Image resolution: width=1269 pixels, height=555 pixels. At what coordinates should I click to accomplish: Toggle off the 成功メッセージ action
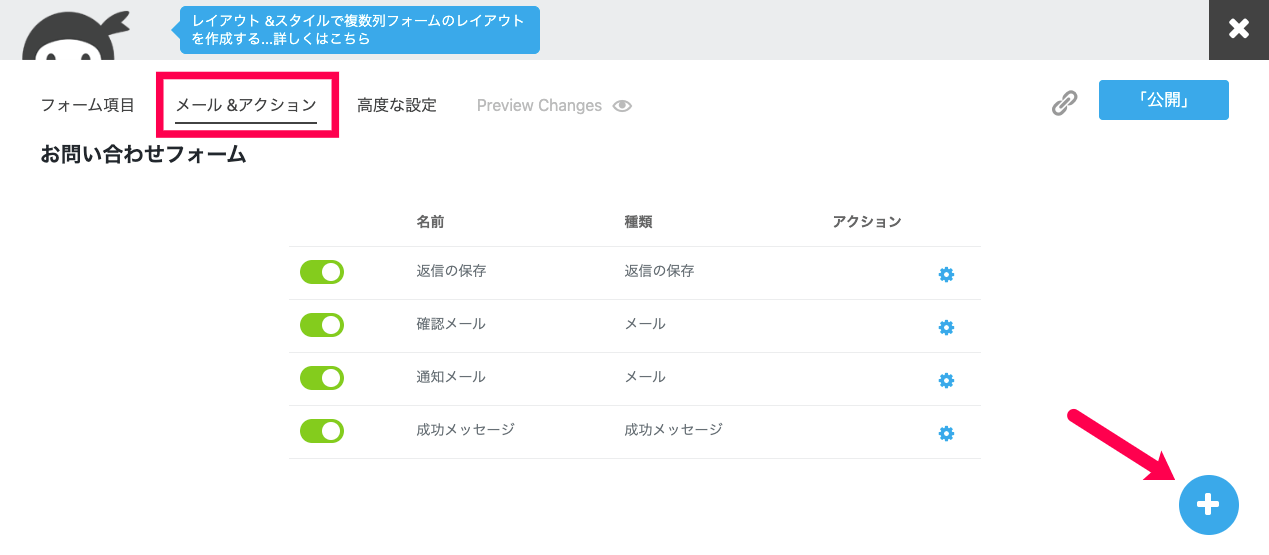322,431
